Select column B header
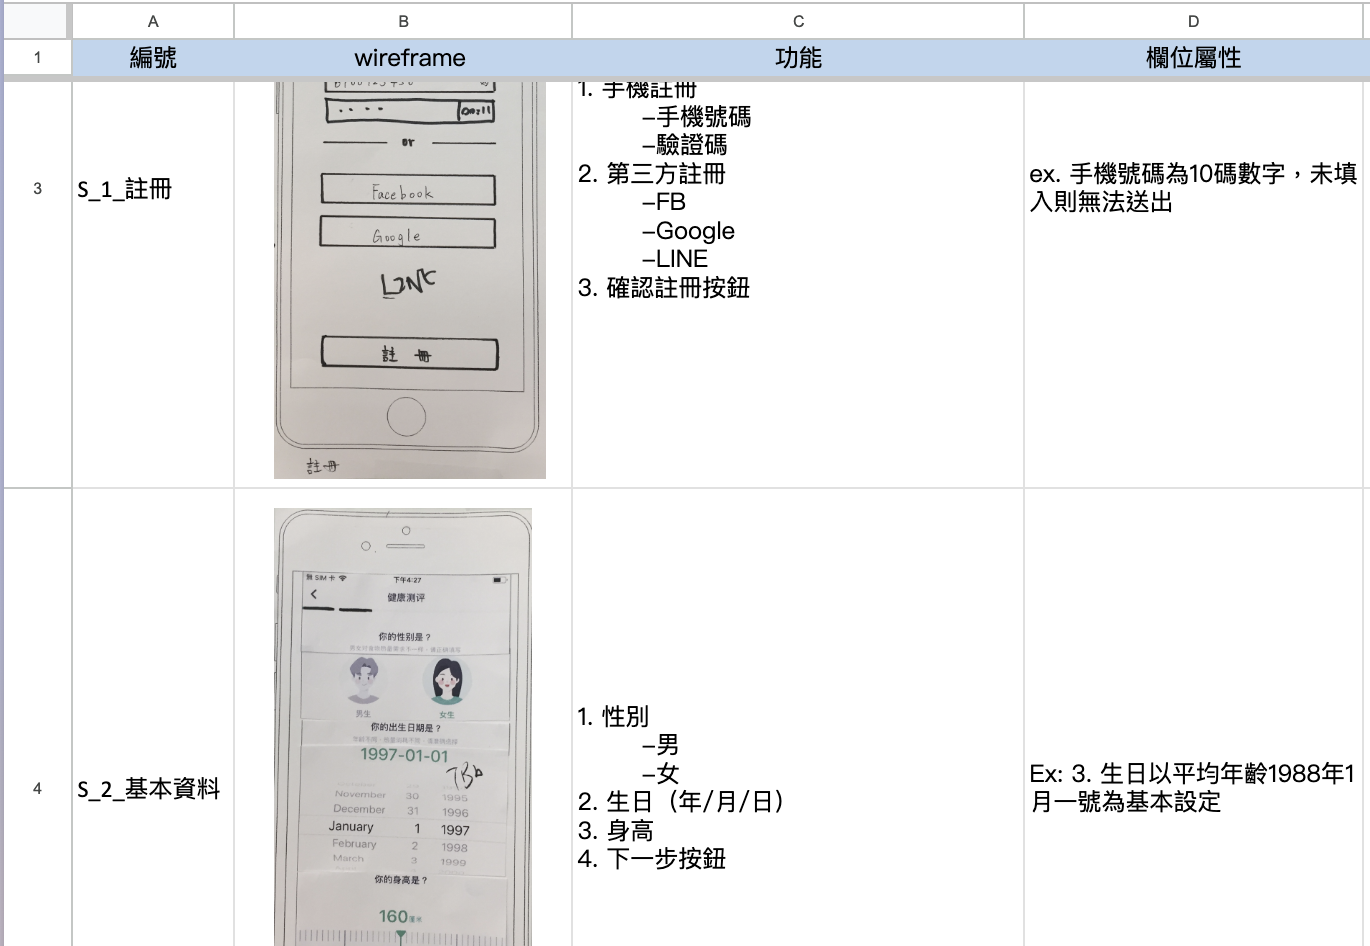Image resolution: width=1370 pixels, height=946 pixels. 403,21
